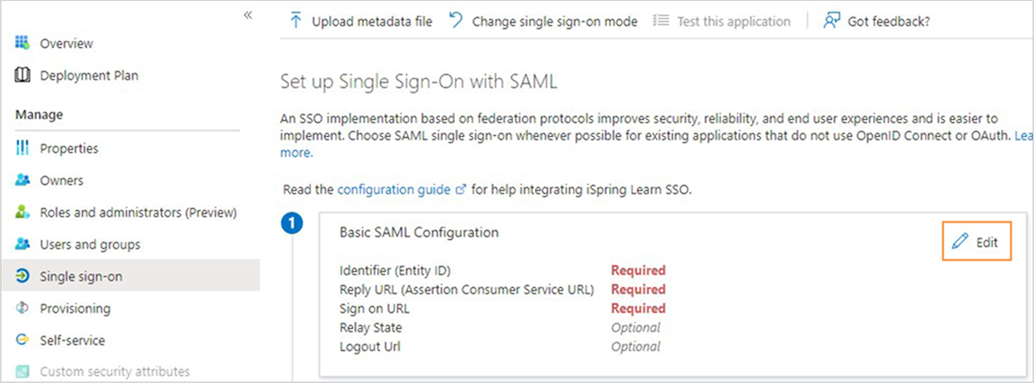The width and height of the screenshot is (1034, 383).
Task: Select the Properties bars icon
Action: (22, 148)
